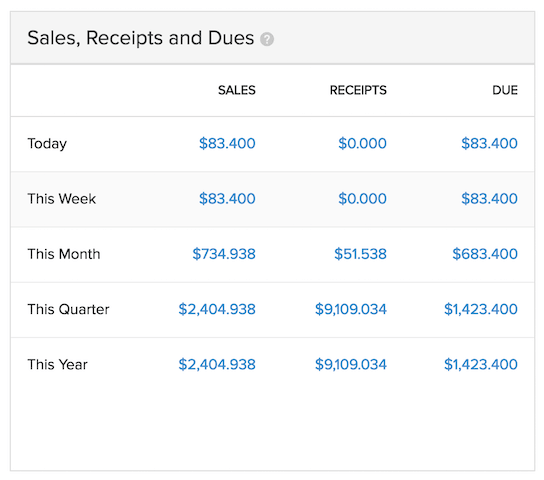Click the Today row label
Screen dimensions: 544x480
pyautogui.click(x=47, y=144)
